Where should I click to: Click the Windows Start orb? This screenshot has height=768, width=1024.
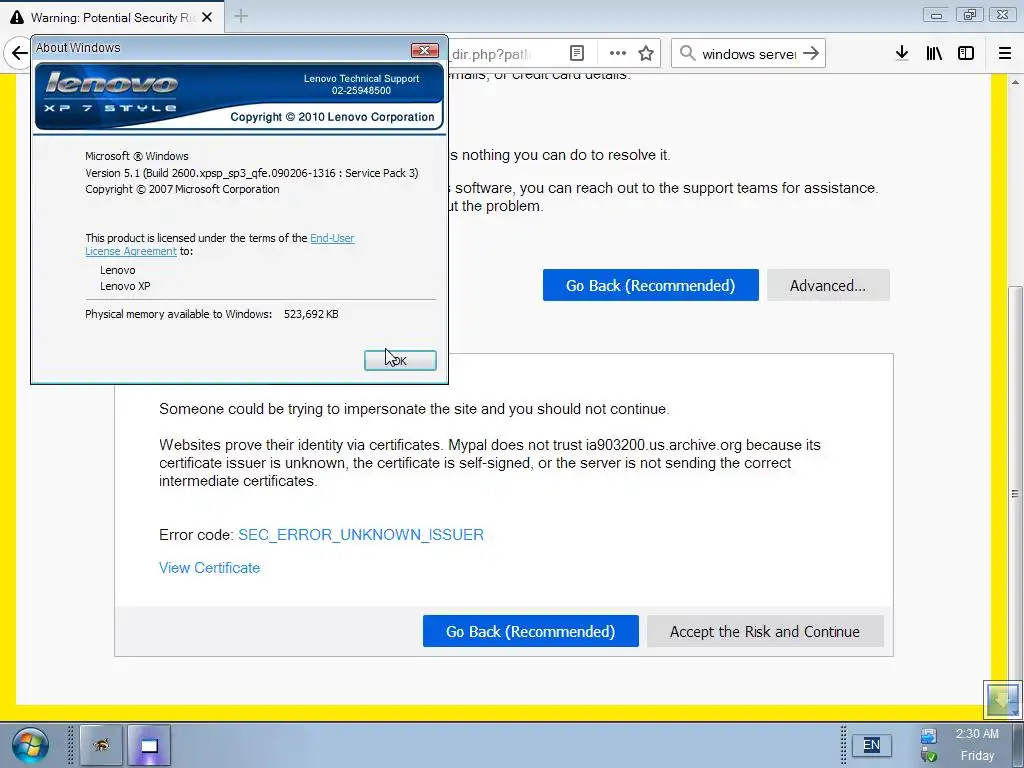tap(29, 745)
